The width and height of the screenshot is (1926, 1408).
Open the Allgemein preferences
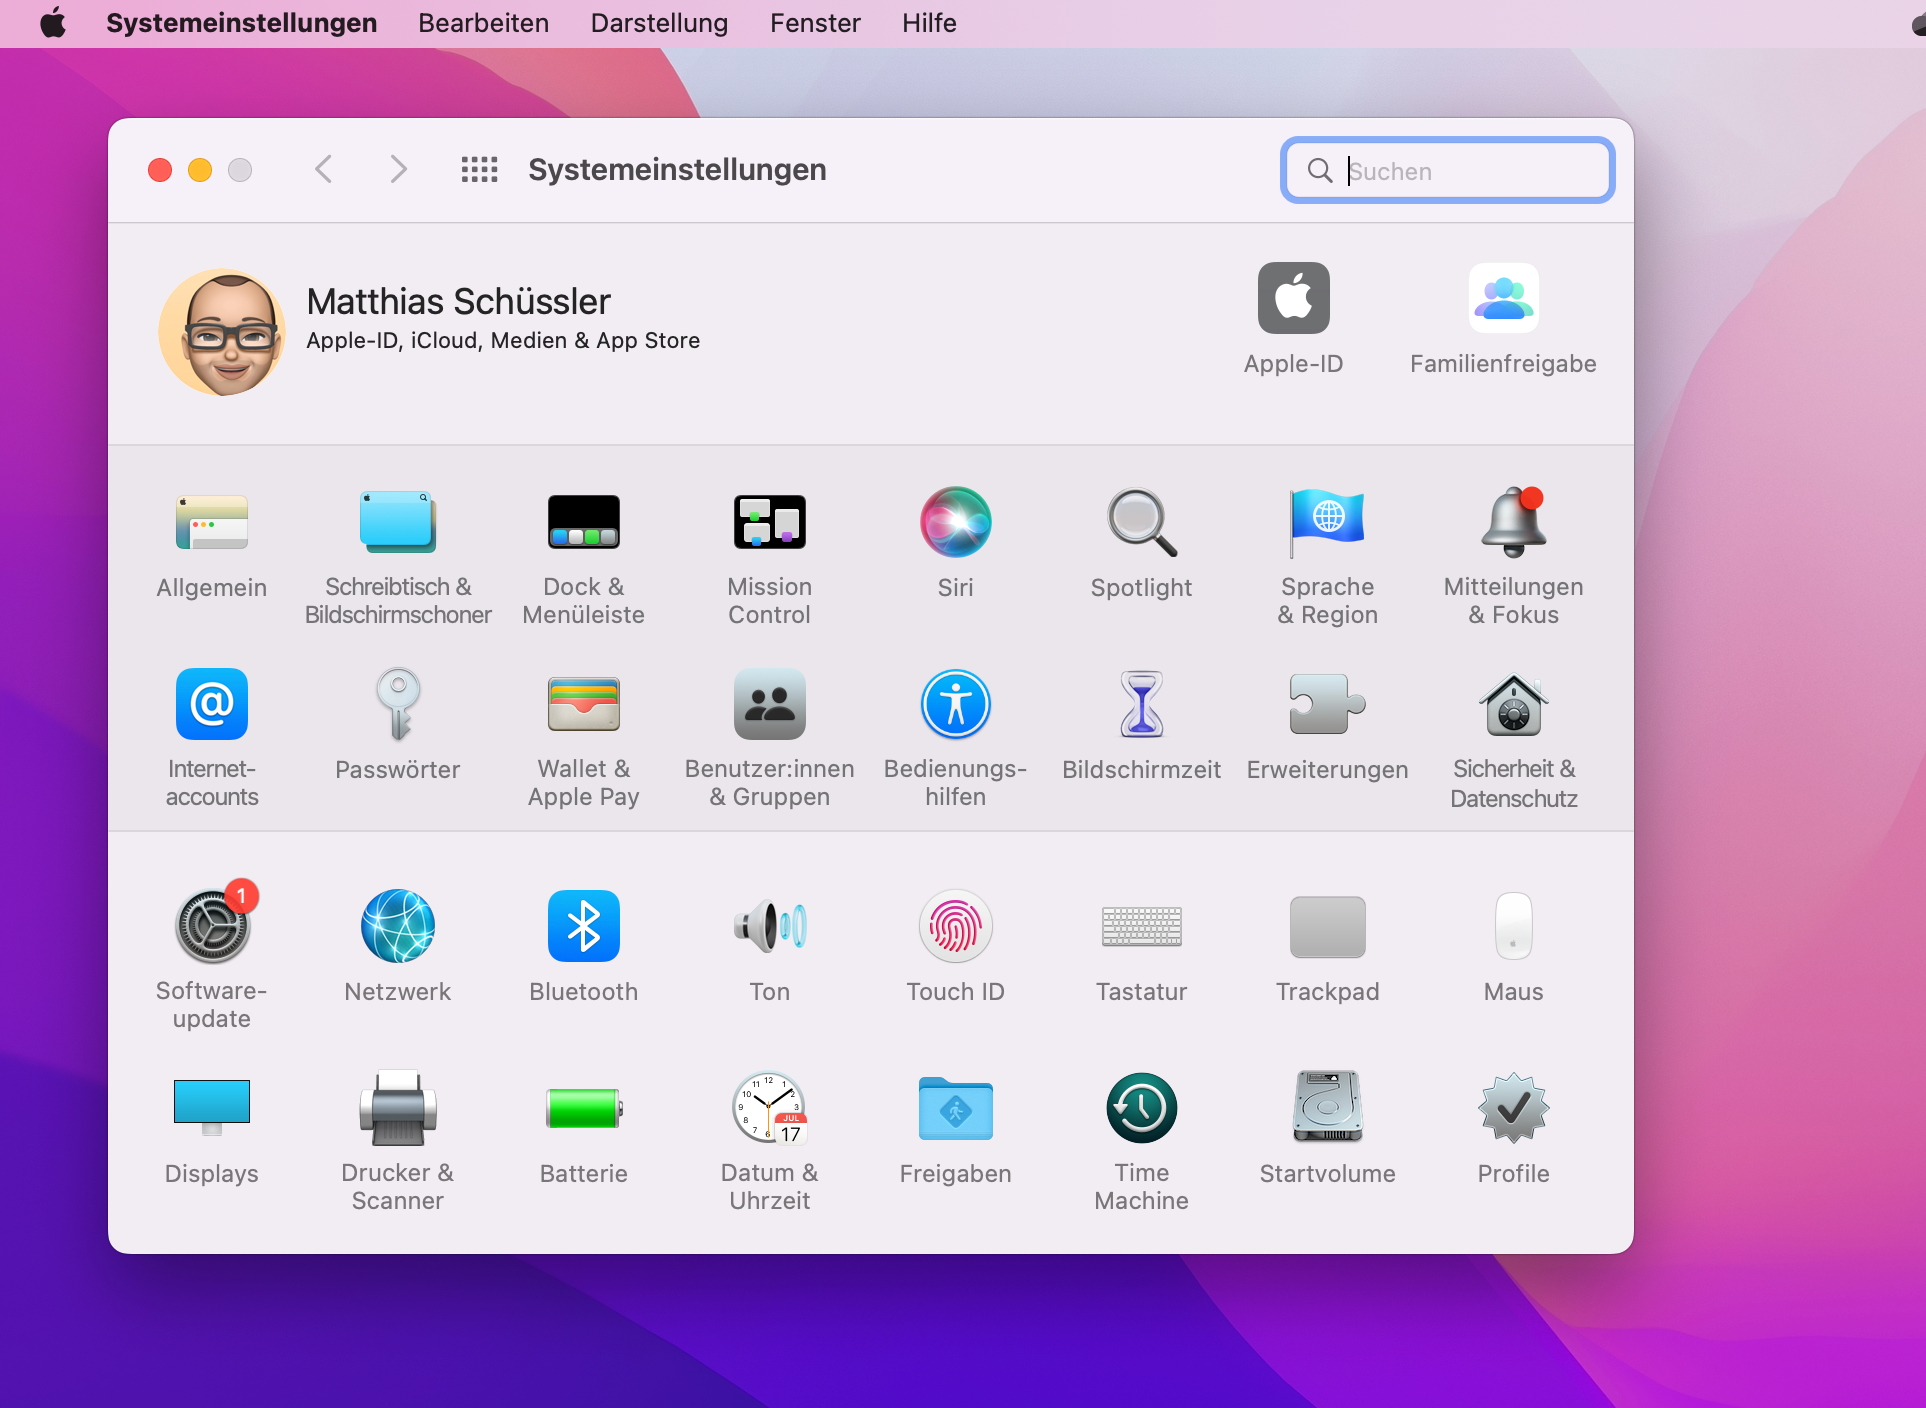(212, 522)
